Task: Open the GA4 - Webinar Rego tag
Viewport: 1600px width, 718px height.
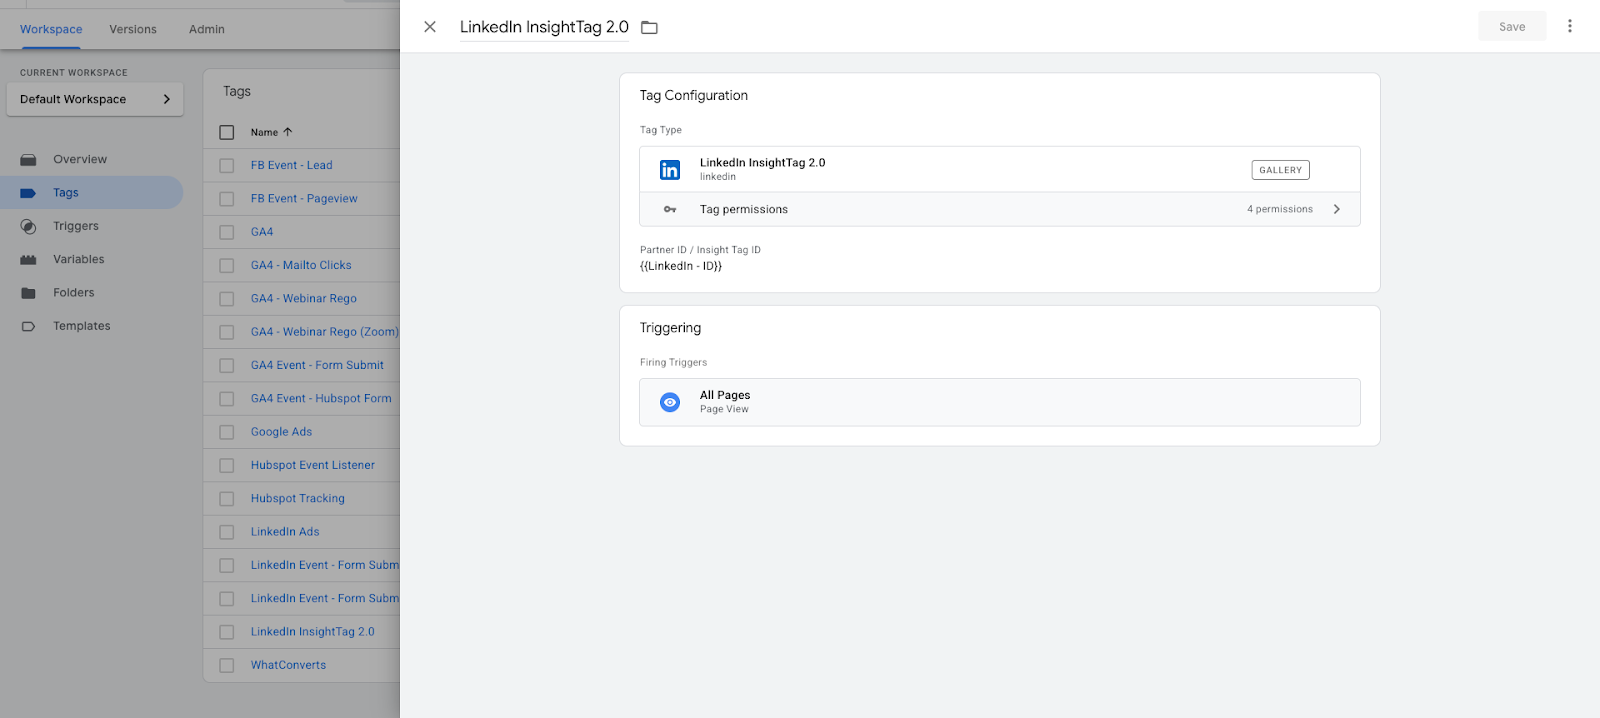Action: coord(304,299)
